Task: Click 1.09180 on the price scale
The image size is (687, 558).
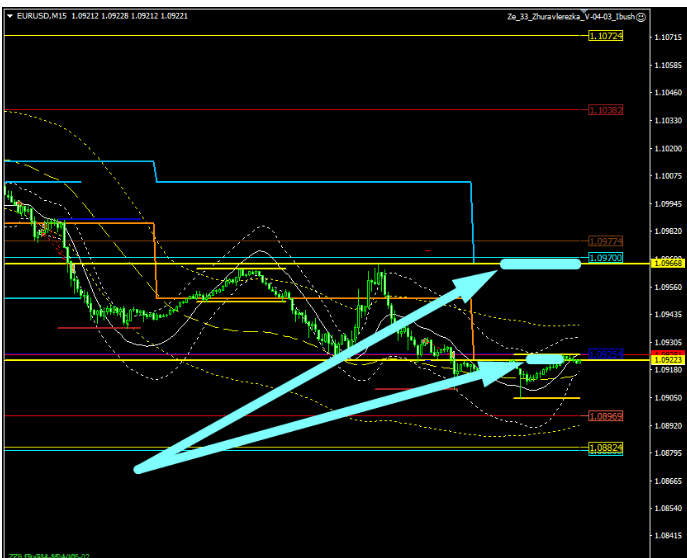Action: [x=668, y=370]
